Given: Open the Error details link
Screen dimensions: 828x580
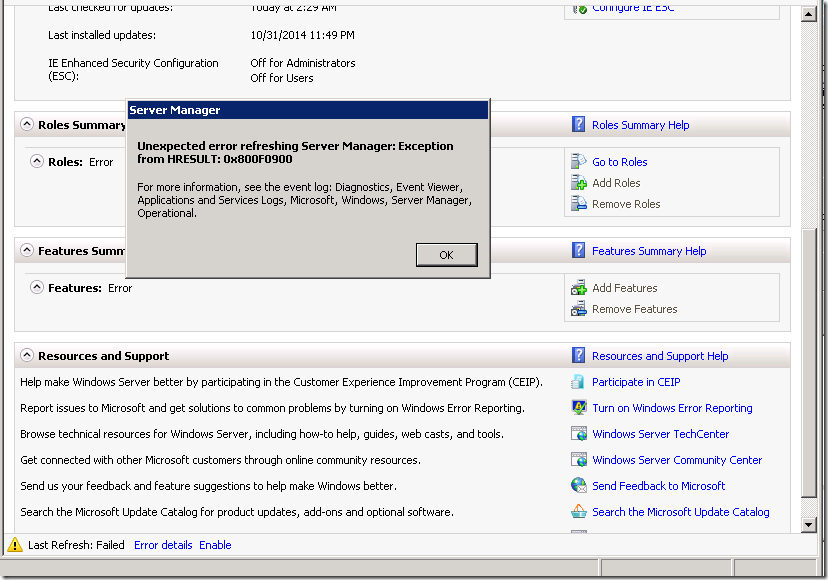Looking at the screenshot, I should 163,545.
